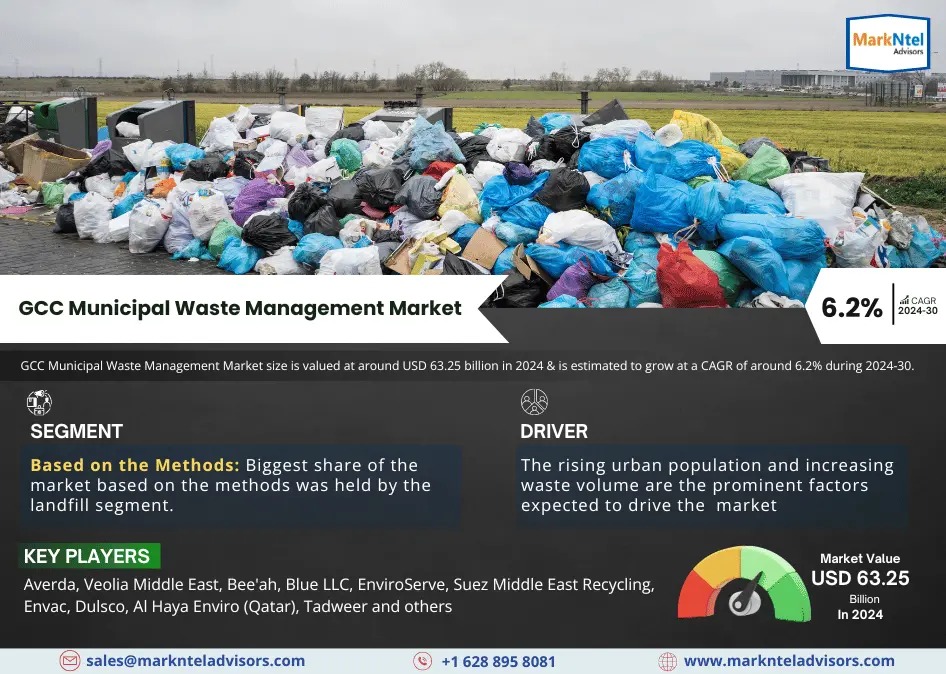The height and width of the screenshot is (674, 946).
Task: Click the CAGR bar chart icon
Action: click(x=904, y=299)
